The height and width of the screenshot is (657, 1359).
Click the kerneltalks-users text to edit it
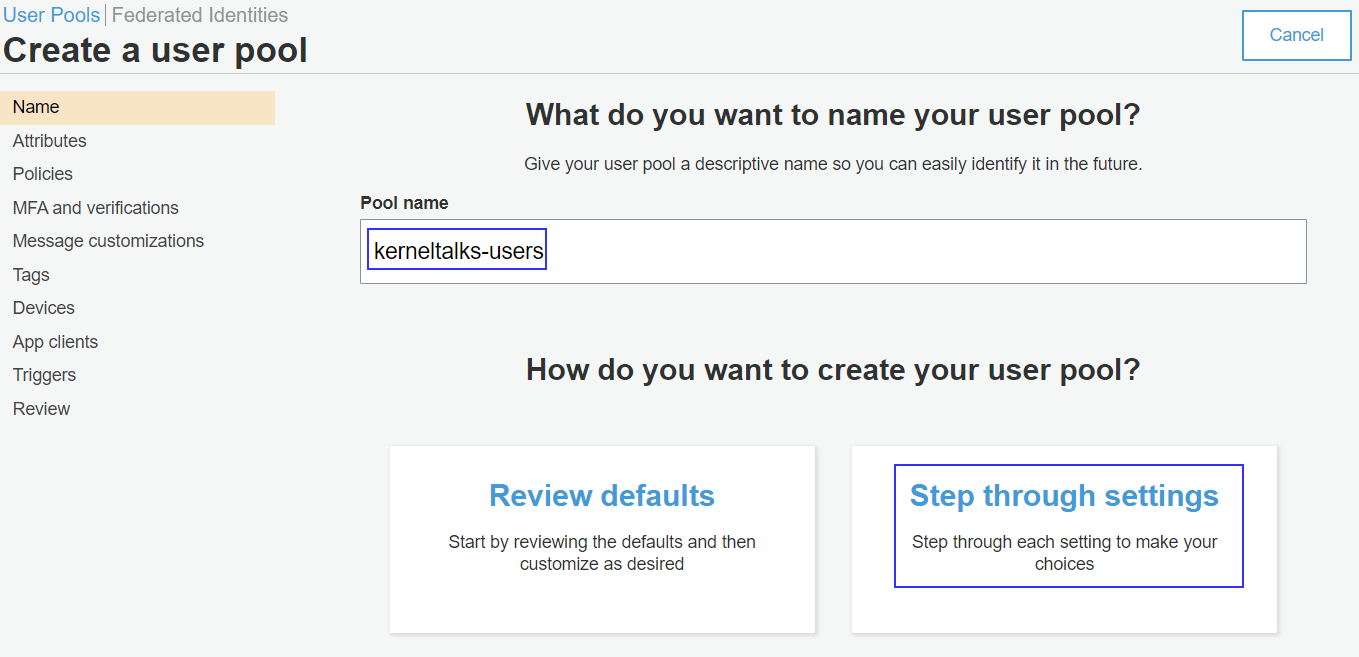point(456,248)
